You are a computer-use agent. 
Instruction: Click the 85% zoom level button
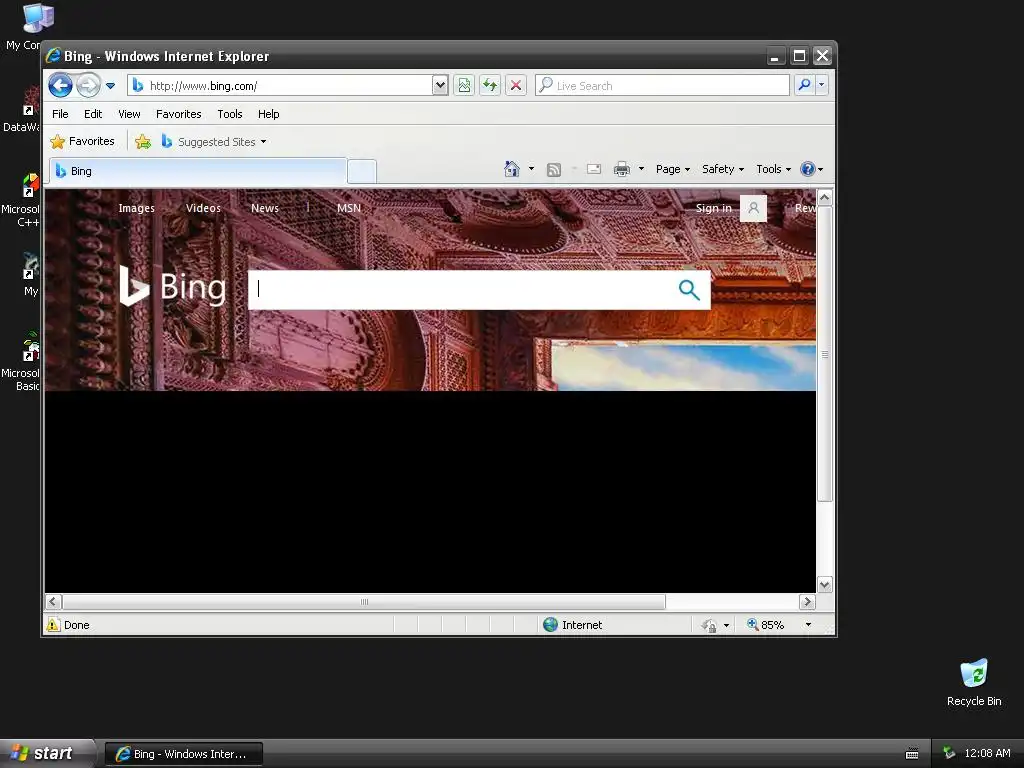[x=765, y=625]
